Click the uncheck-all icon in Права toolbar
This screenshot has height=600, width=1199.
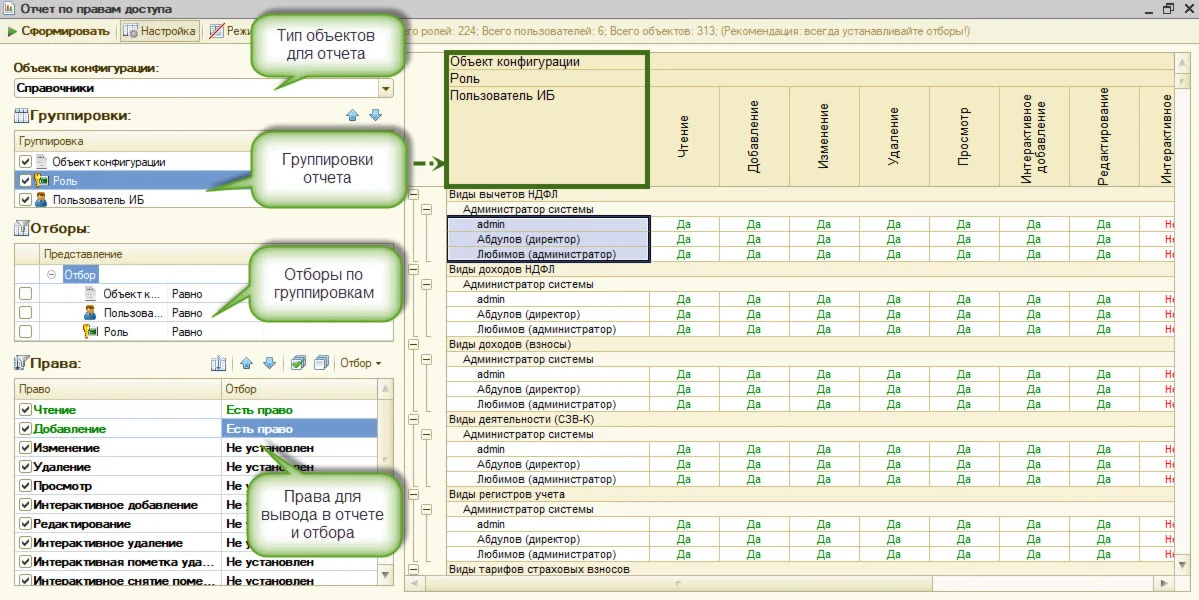321,363
